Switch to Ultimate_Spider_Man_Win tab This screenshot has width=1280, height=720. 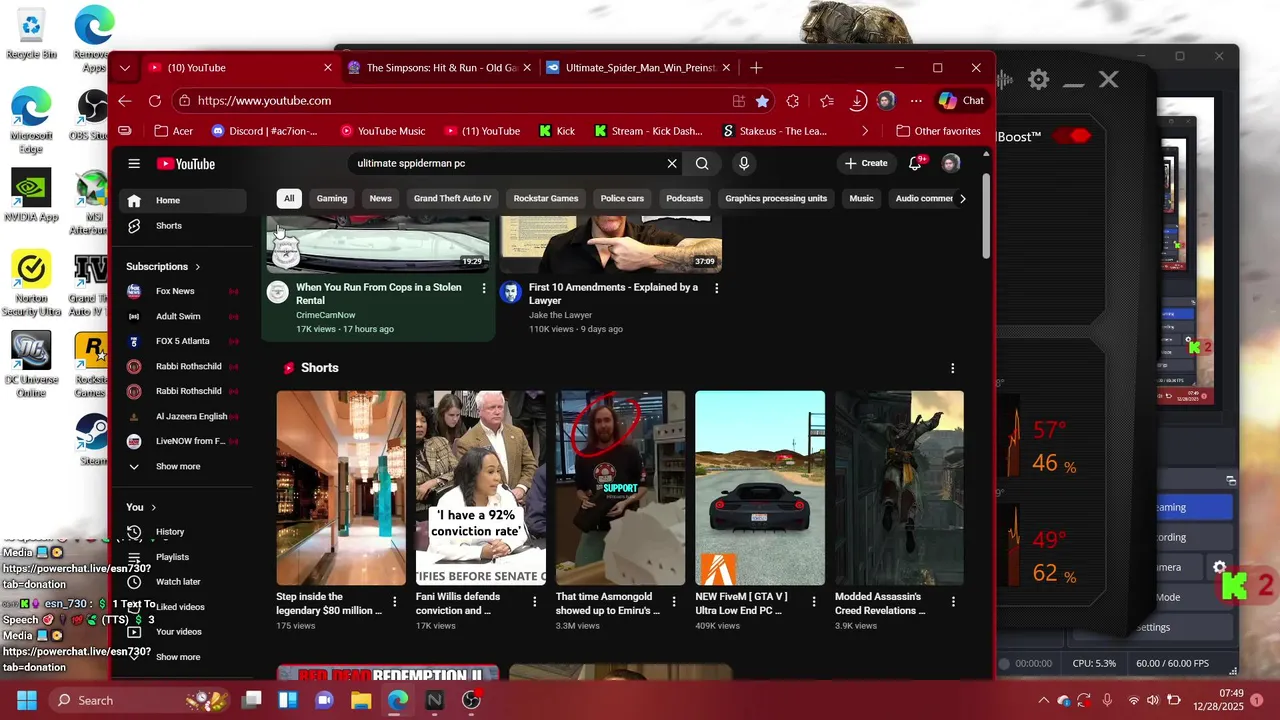coord(639,68)
